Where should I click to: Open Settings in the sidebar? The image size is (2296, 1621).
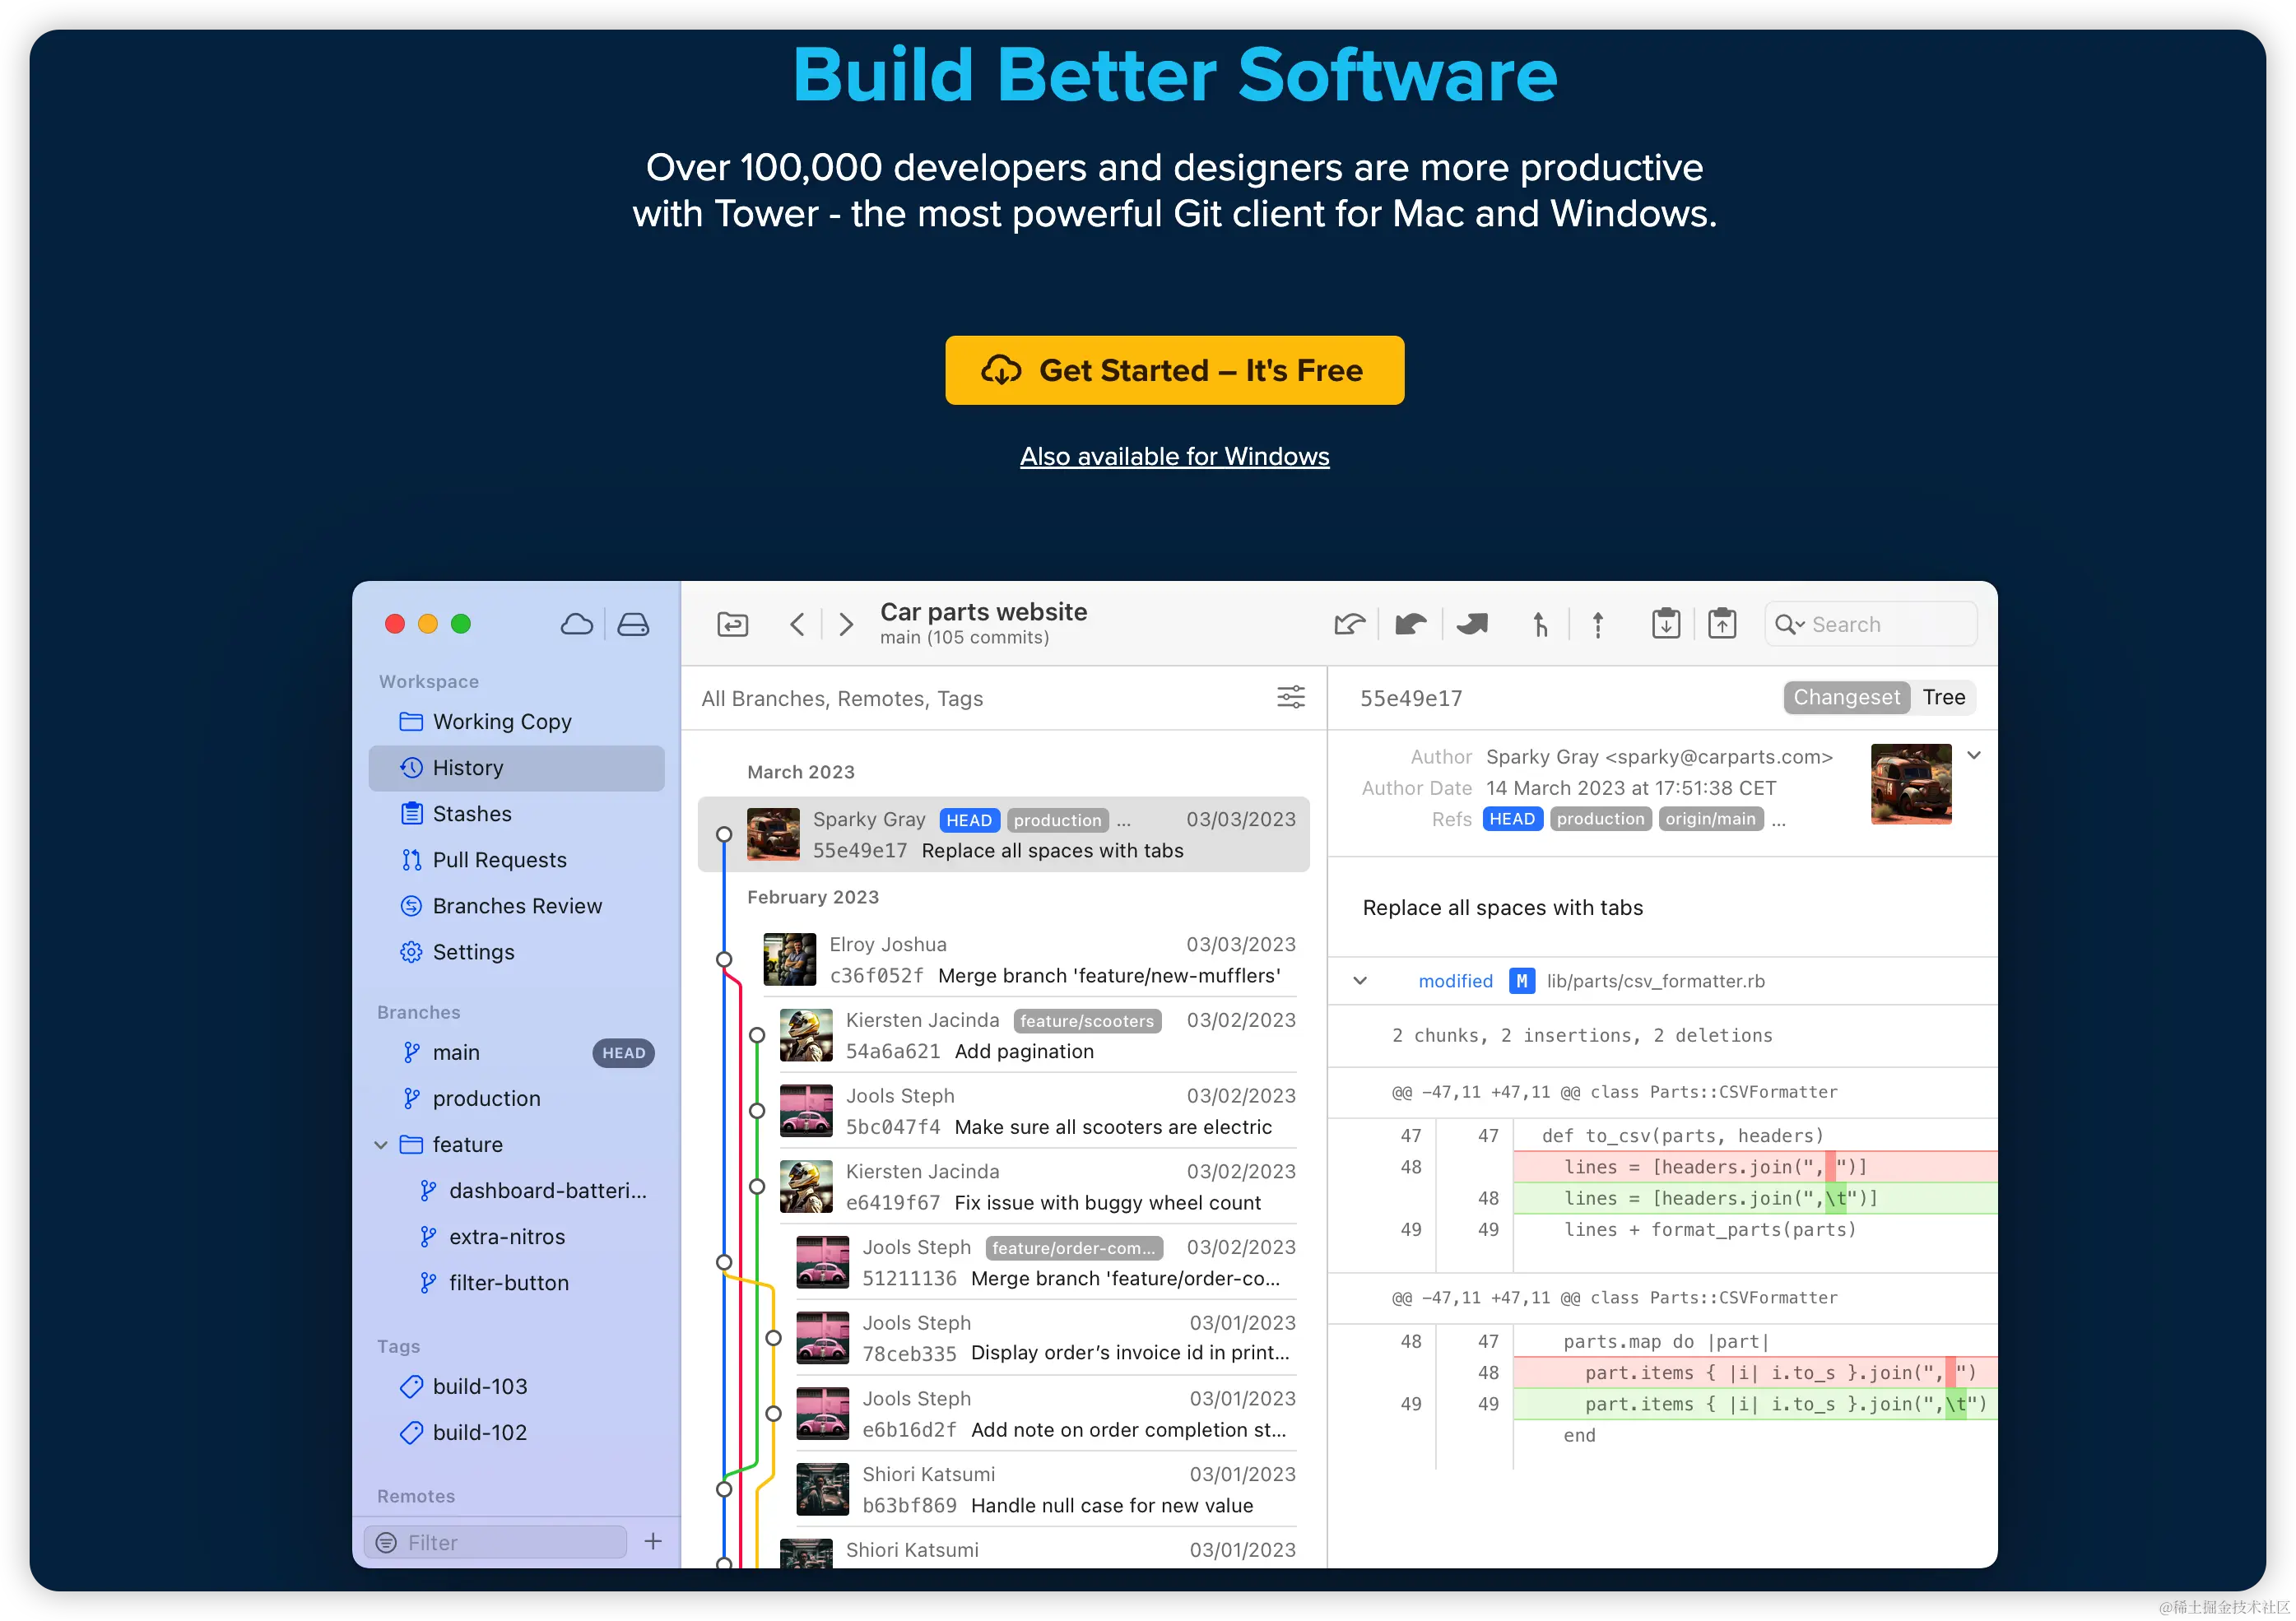(x=516, y=951)
